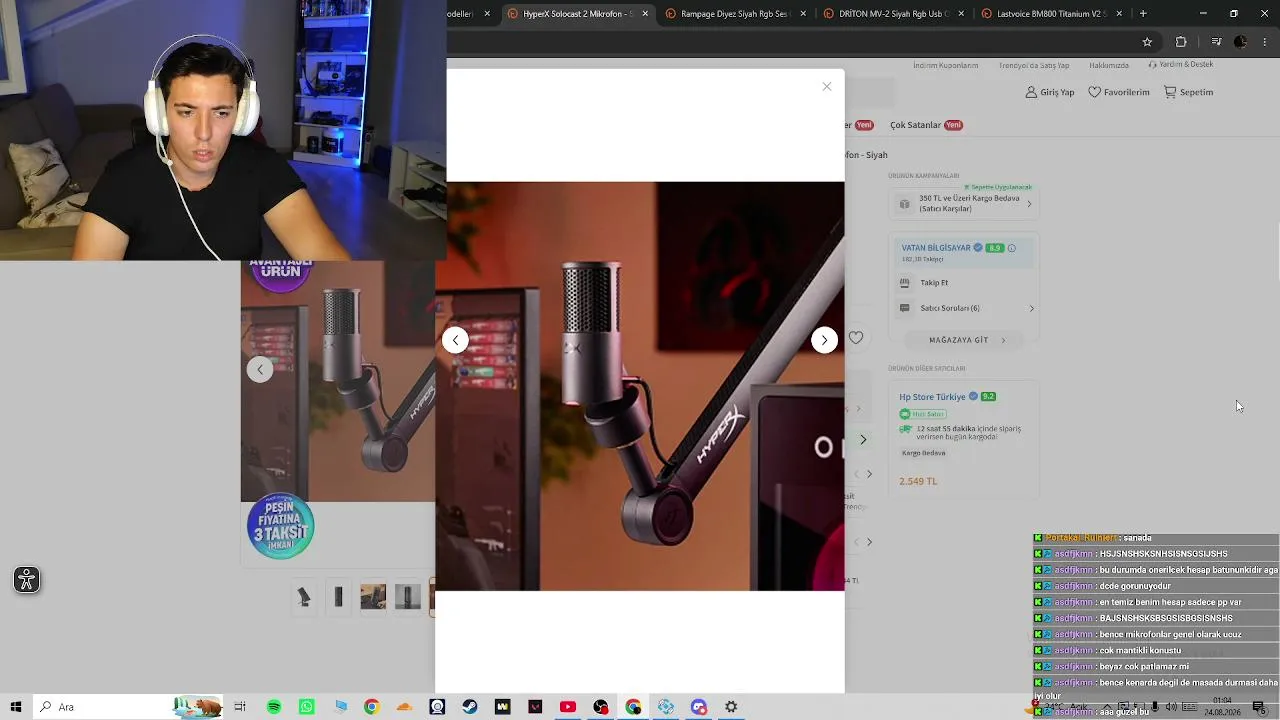Click Giriş Yap to sign in
The height and width of the screenshot is (720, 1280).
point(1050,92)
